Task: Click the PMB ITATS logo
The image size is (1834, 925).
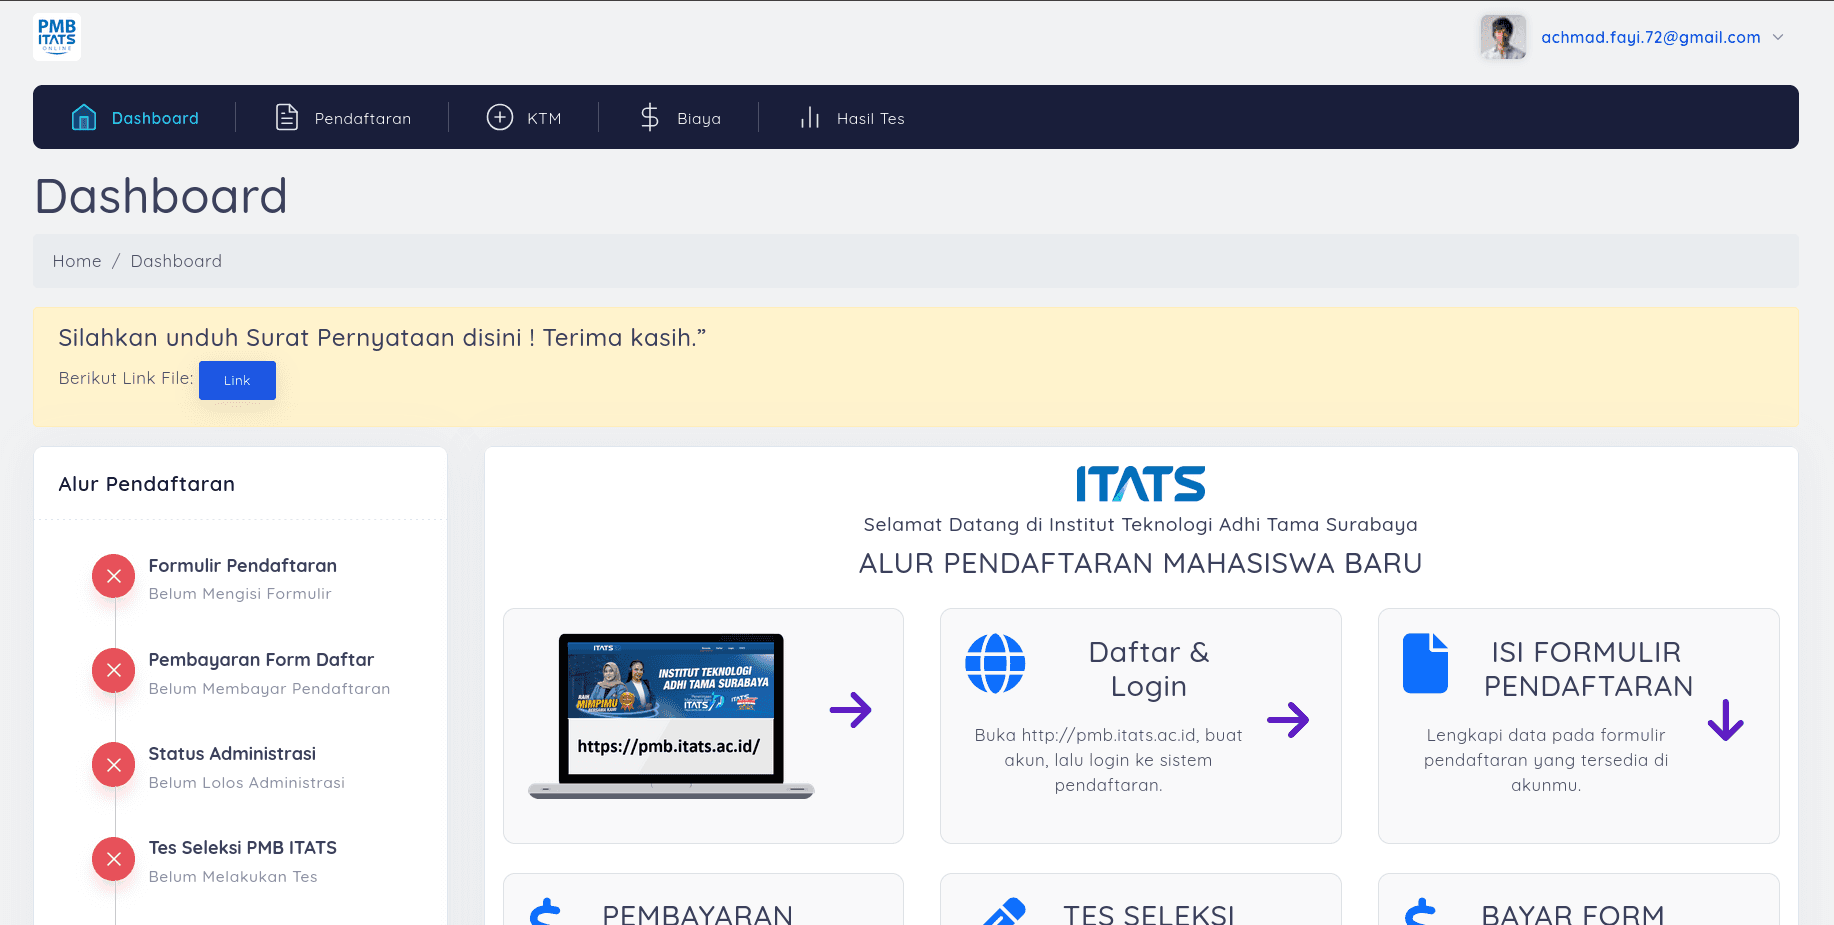Action: tap(57, 37)
